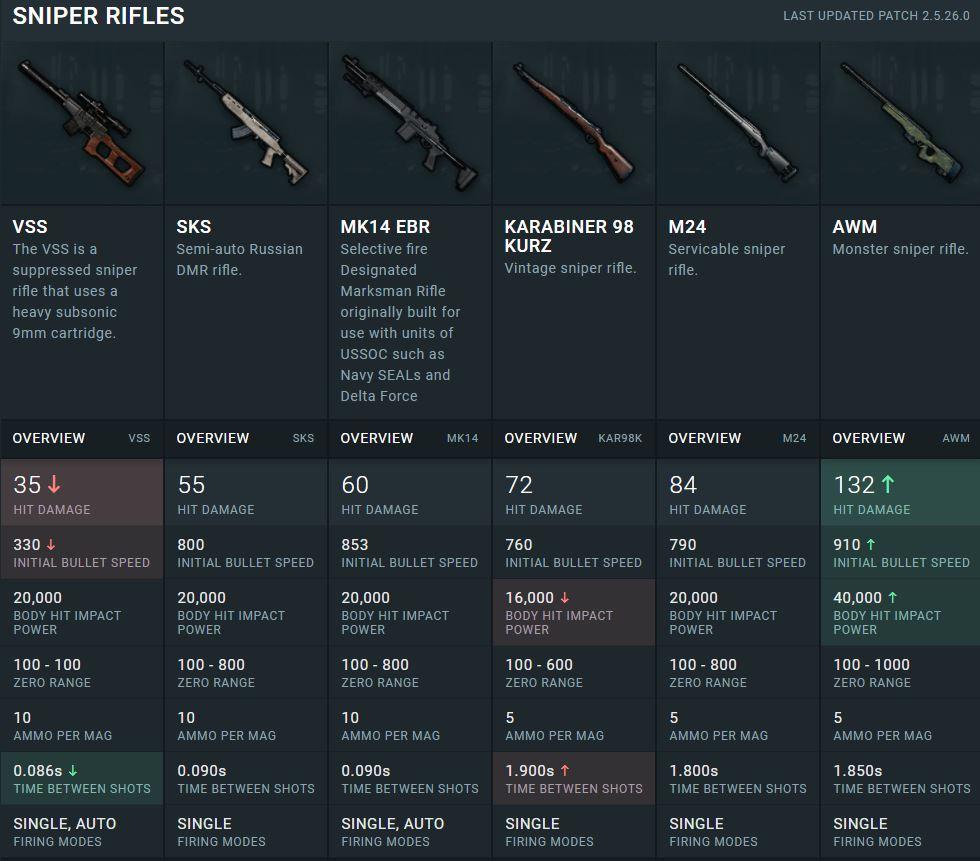Click the MK14 firing modes SINGLE, AUTO

(392, 824)
